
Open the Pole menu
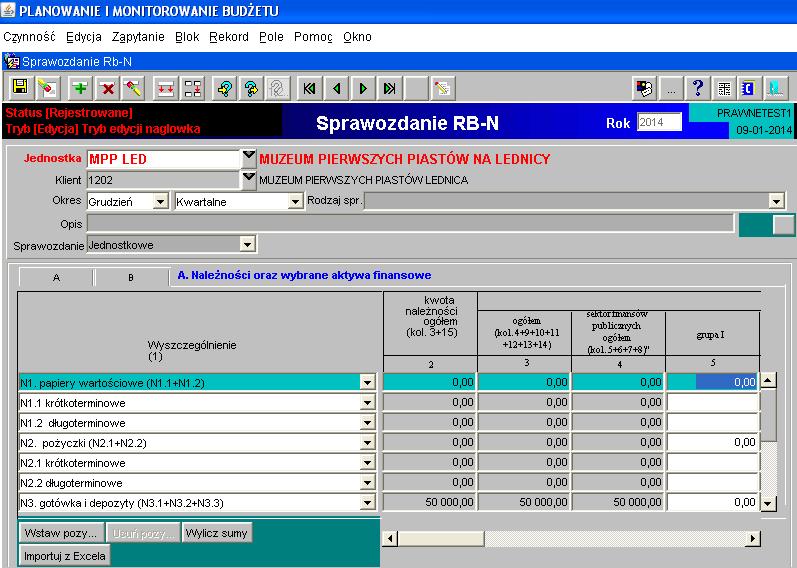[271, 37]
